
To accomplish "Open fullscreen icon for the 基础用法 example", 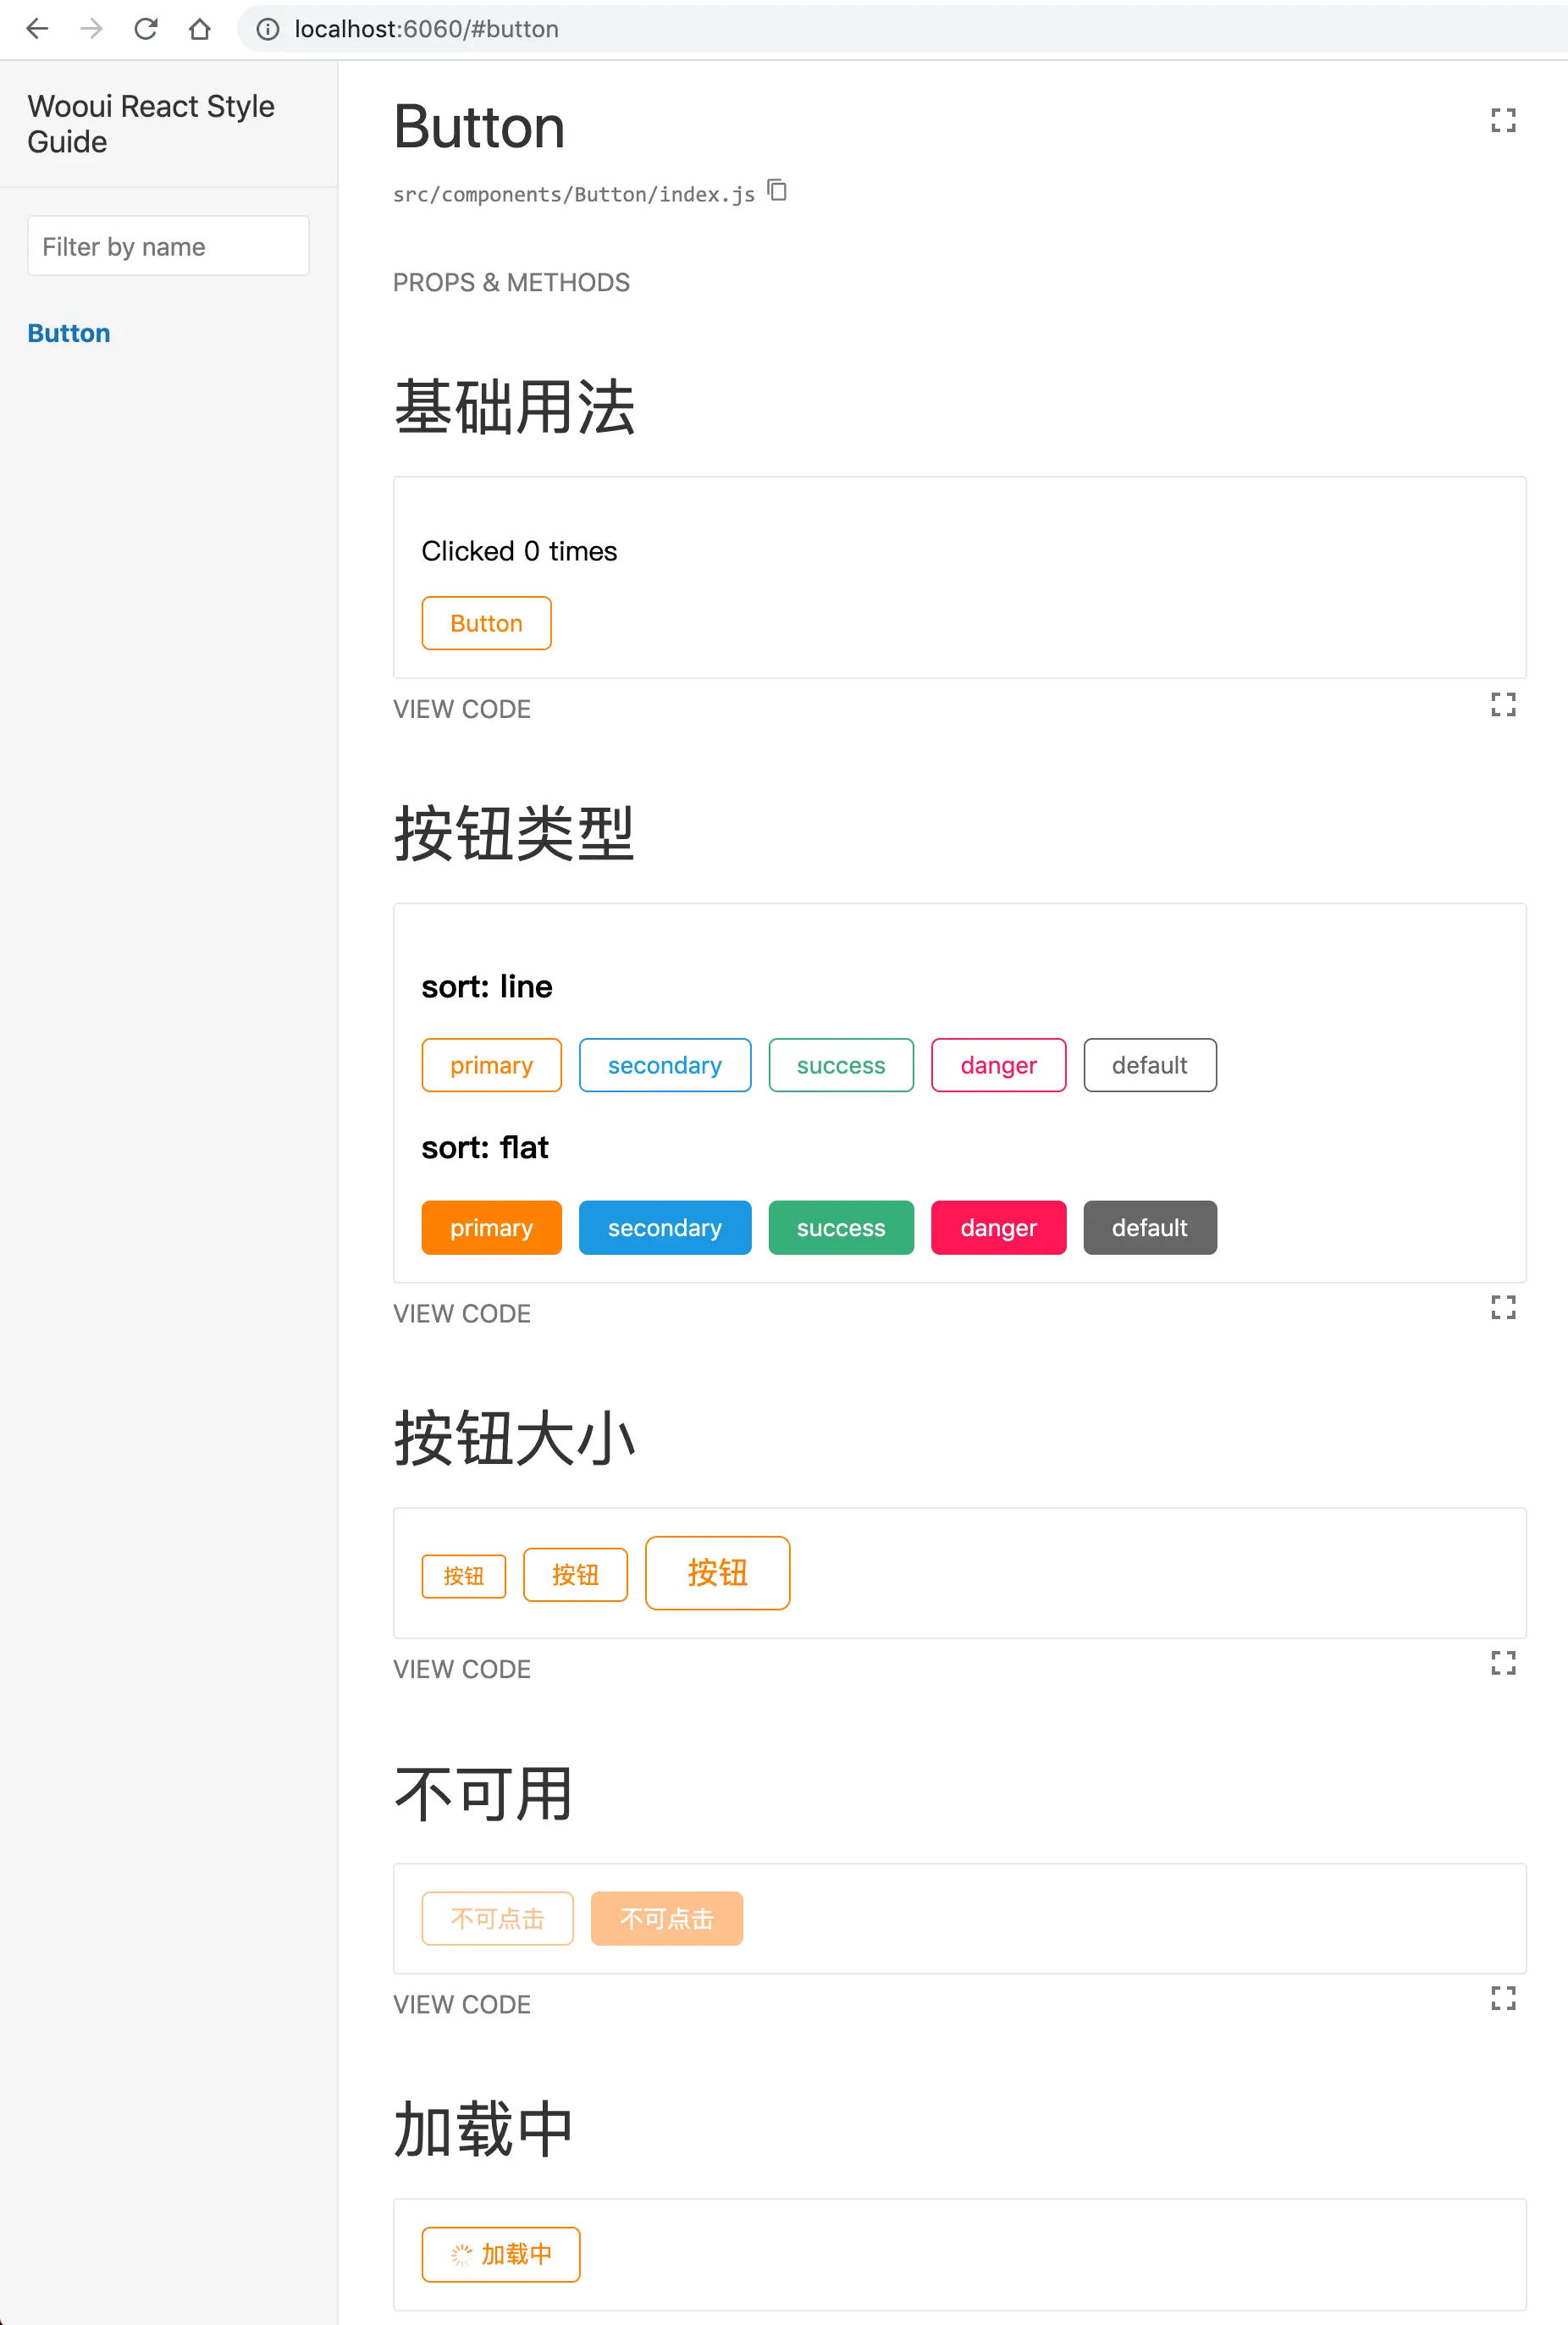I will (1502, 705).
